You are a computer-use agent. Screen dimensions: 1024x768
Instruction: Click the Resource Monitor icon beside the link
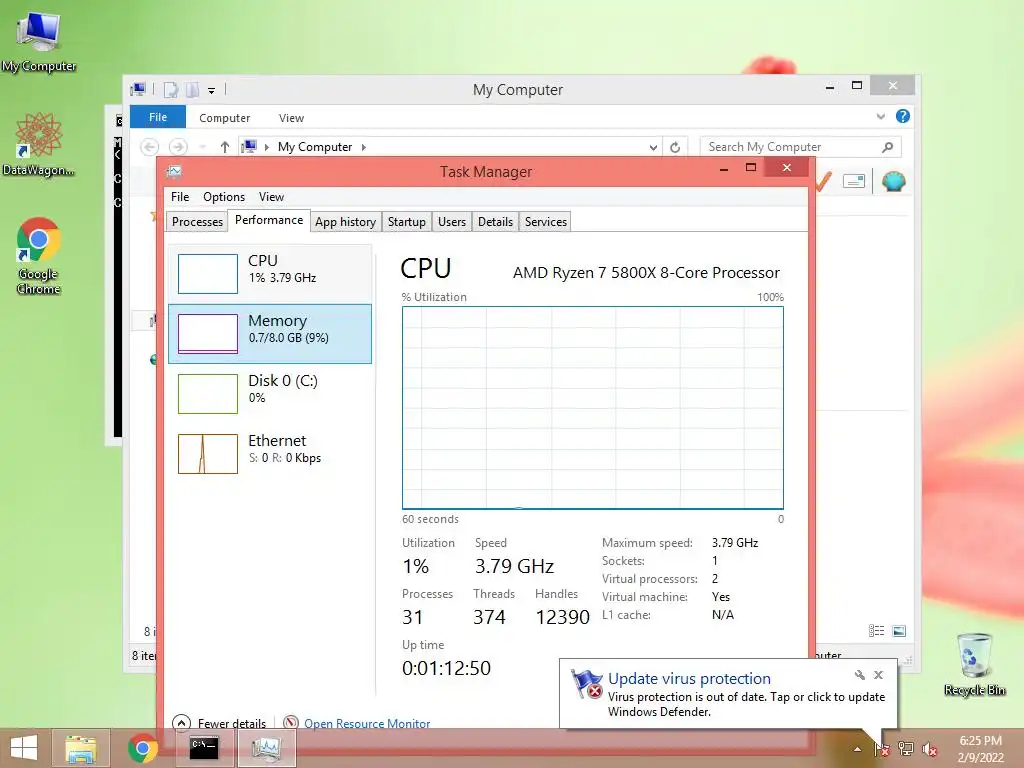click(x=291, y=723)
